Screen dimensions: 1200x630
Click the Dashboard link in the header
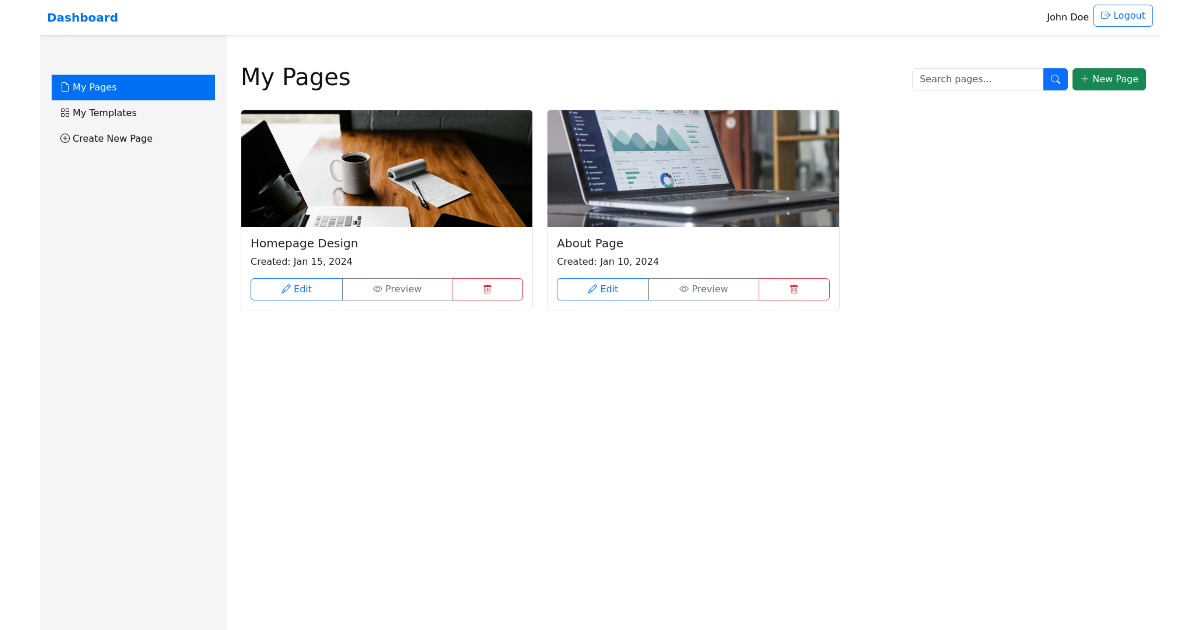click(x=82, y=17)
